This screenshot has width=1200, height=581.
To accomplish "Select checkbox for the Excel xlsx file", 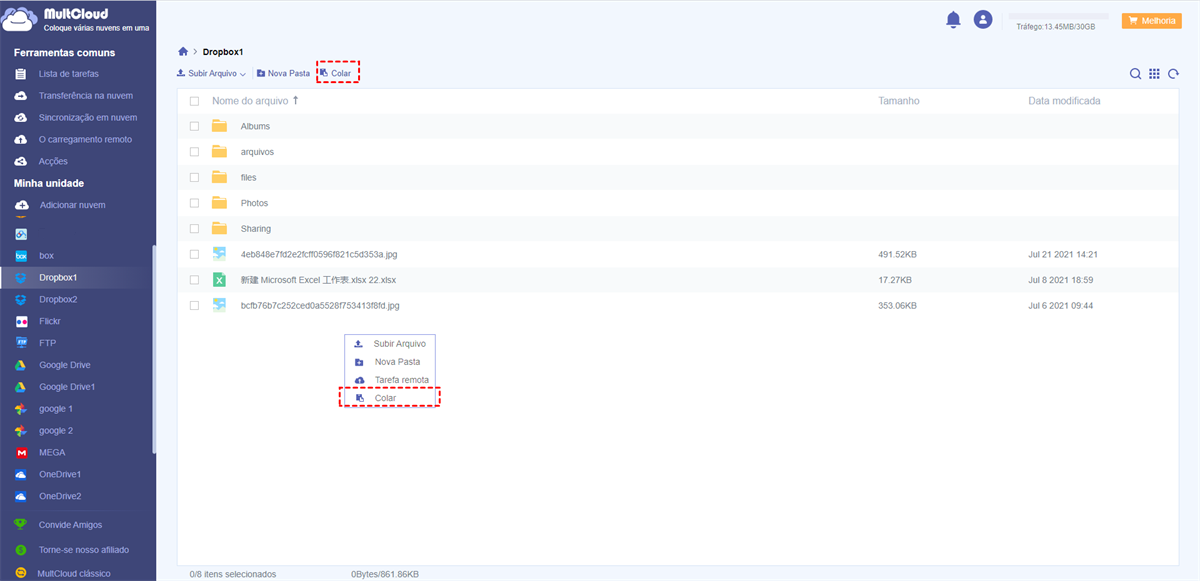I will pyautogui.click(x=194, y=280).
